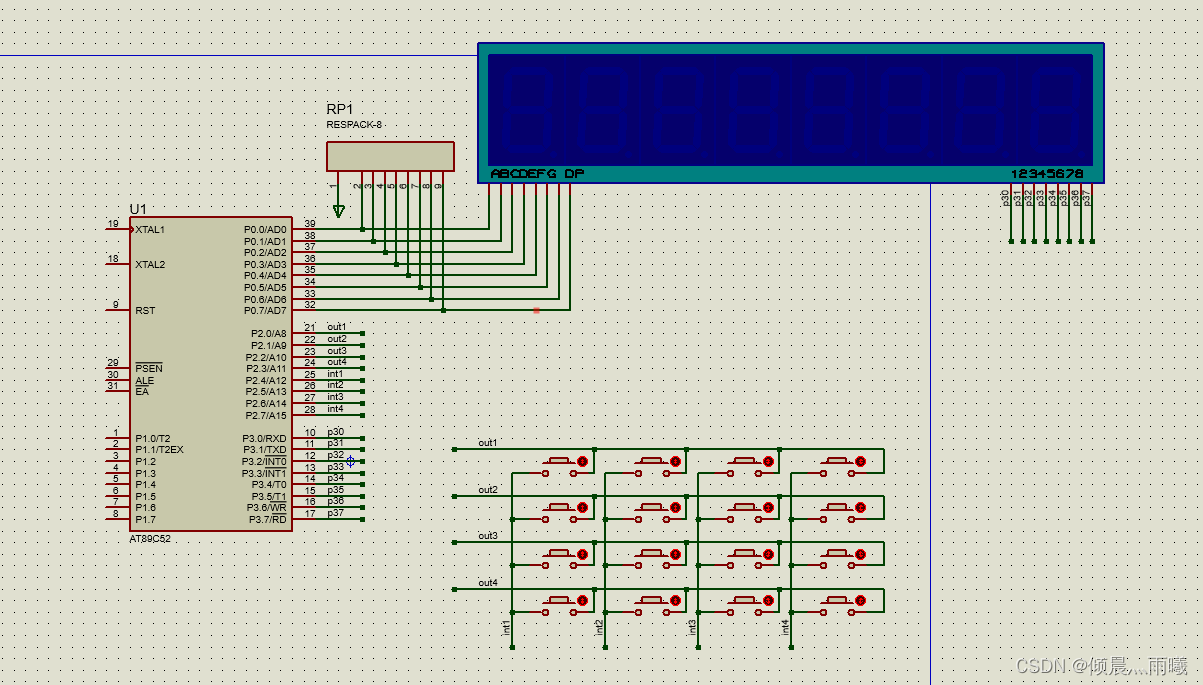Click the U1 reference label

click(x=138, y=209)
